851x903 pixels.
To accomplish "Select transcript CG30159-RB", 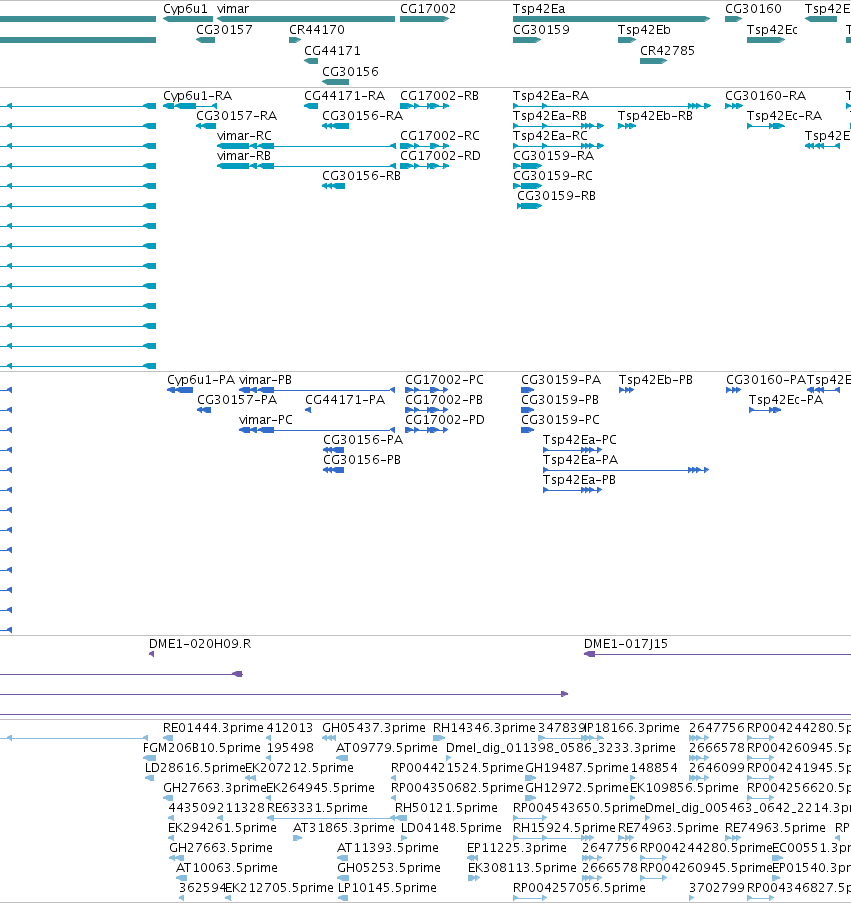I will pos(556,196).
